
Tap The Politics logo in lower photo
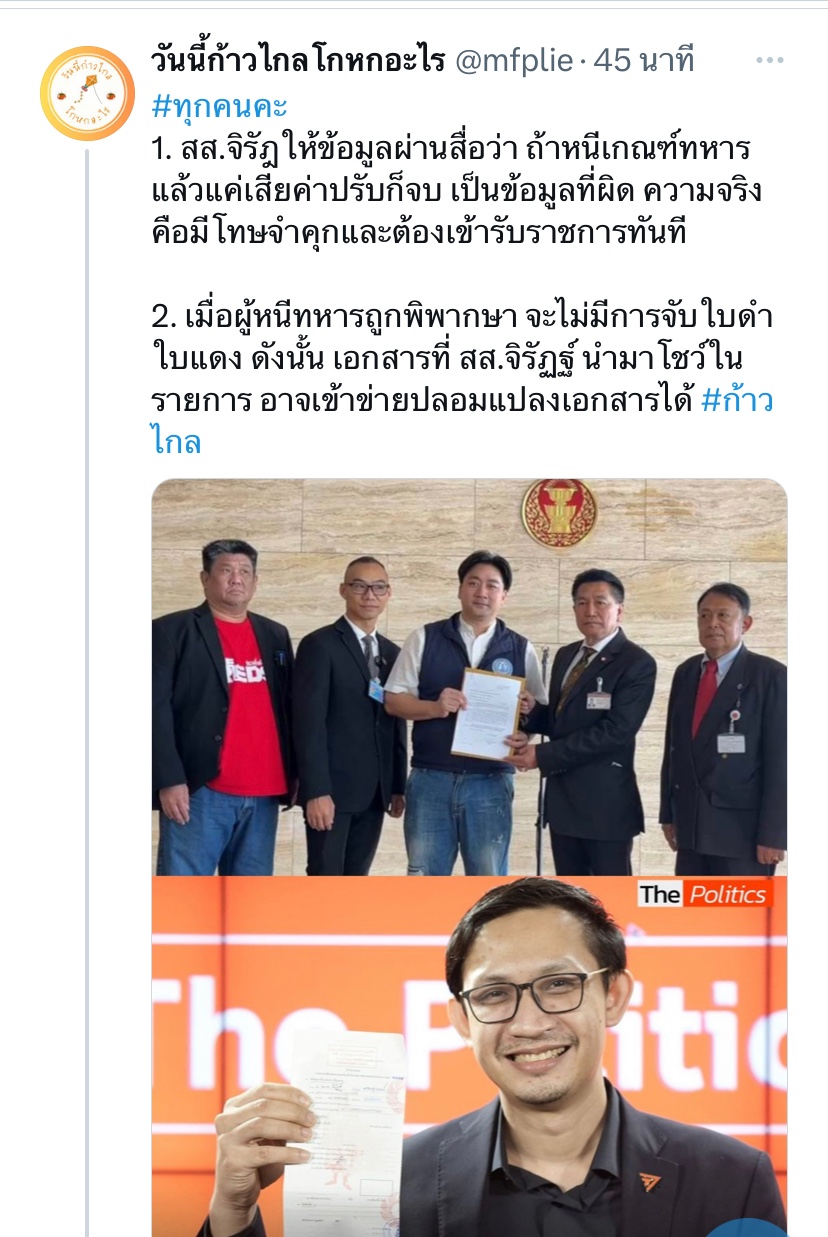[704, 894]
